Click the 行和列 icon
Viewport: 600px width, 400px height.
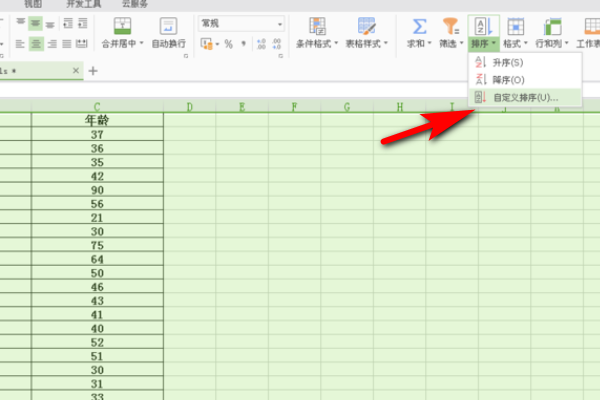click(553, 26)
